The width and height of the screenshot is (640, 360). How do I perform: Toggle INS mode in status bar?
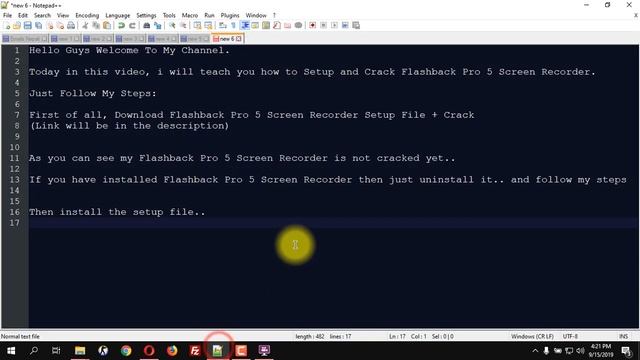tap(623, 337)
